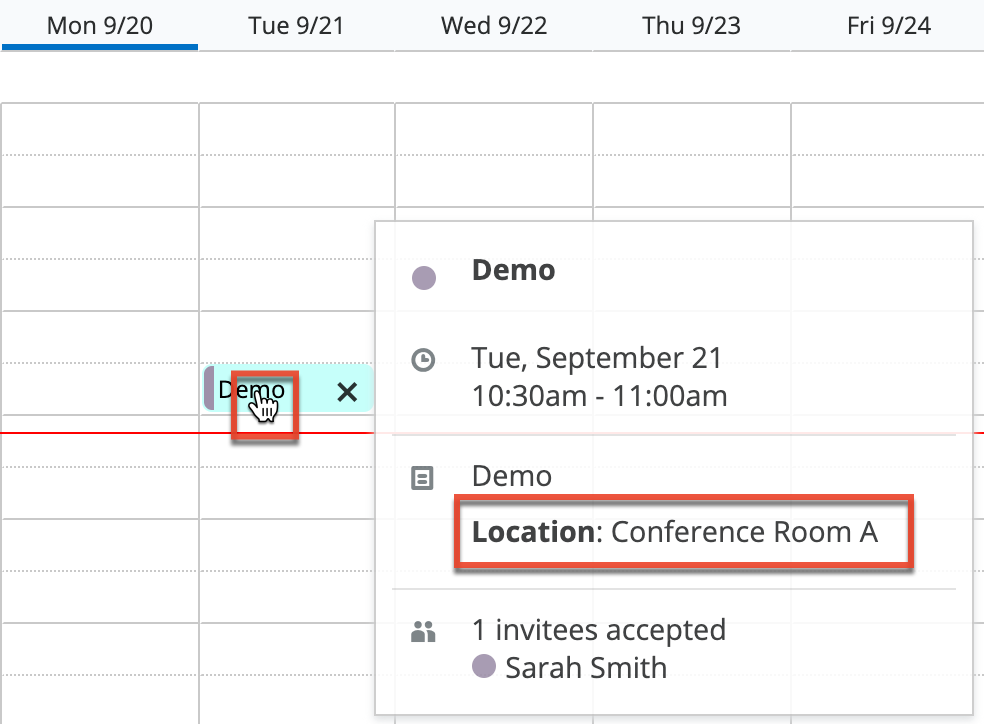The image size is (984, 724).
Task: Click the X icon to delete the Demo event
Action: pyautogui.click(x=347, y=393)
